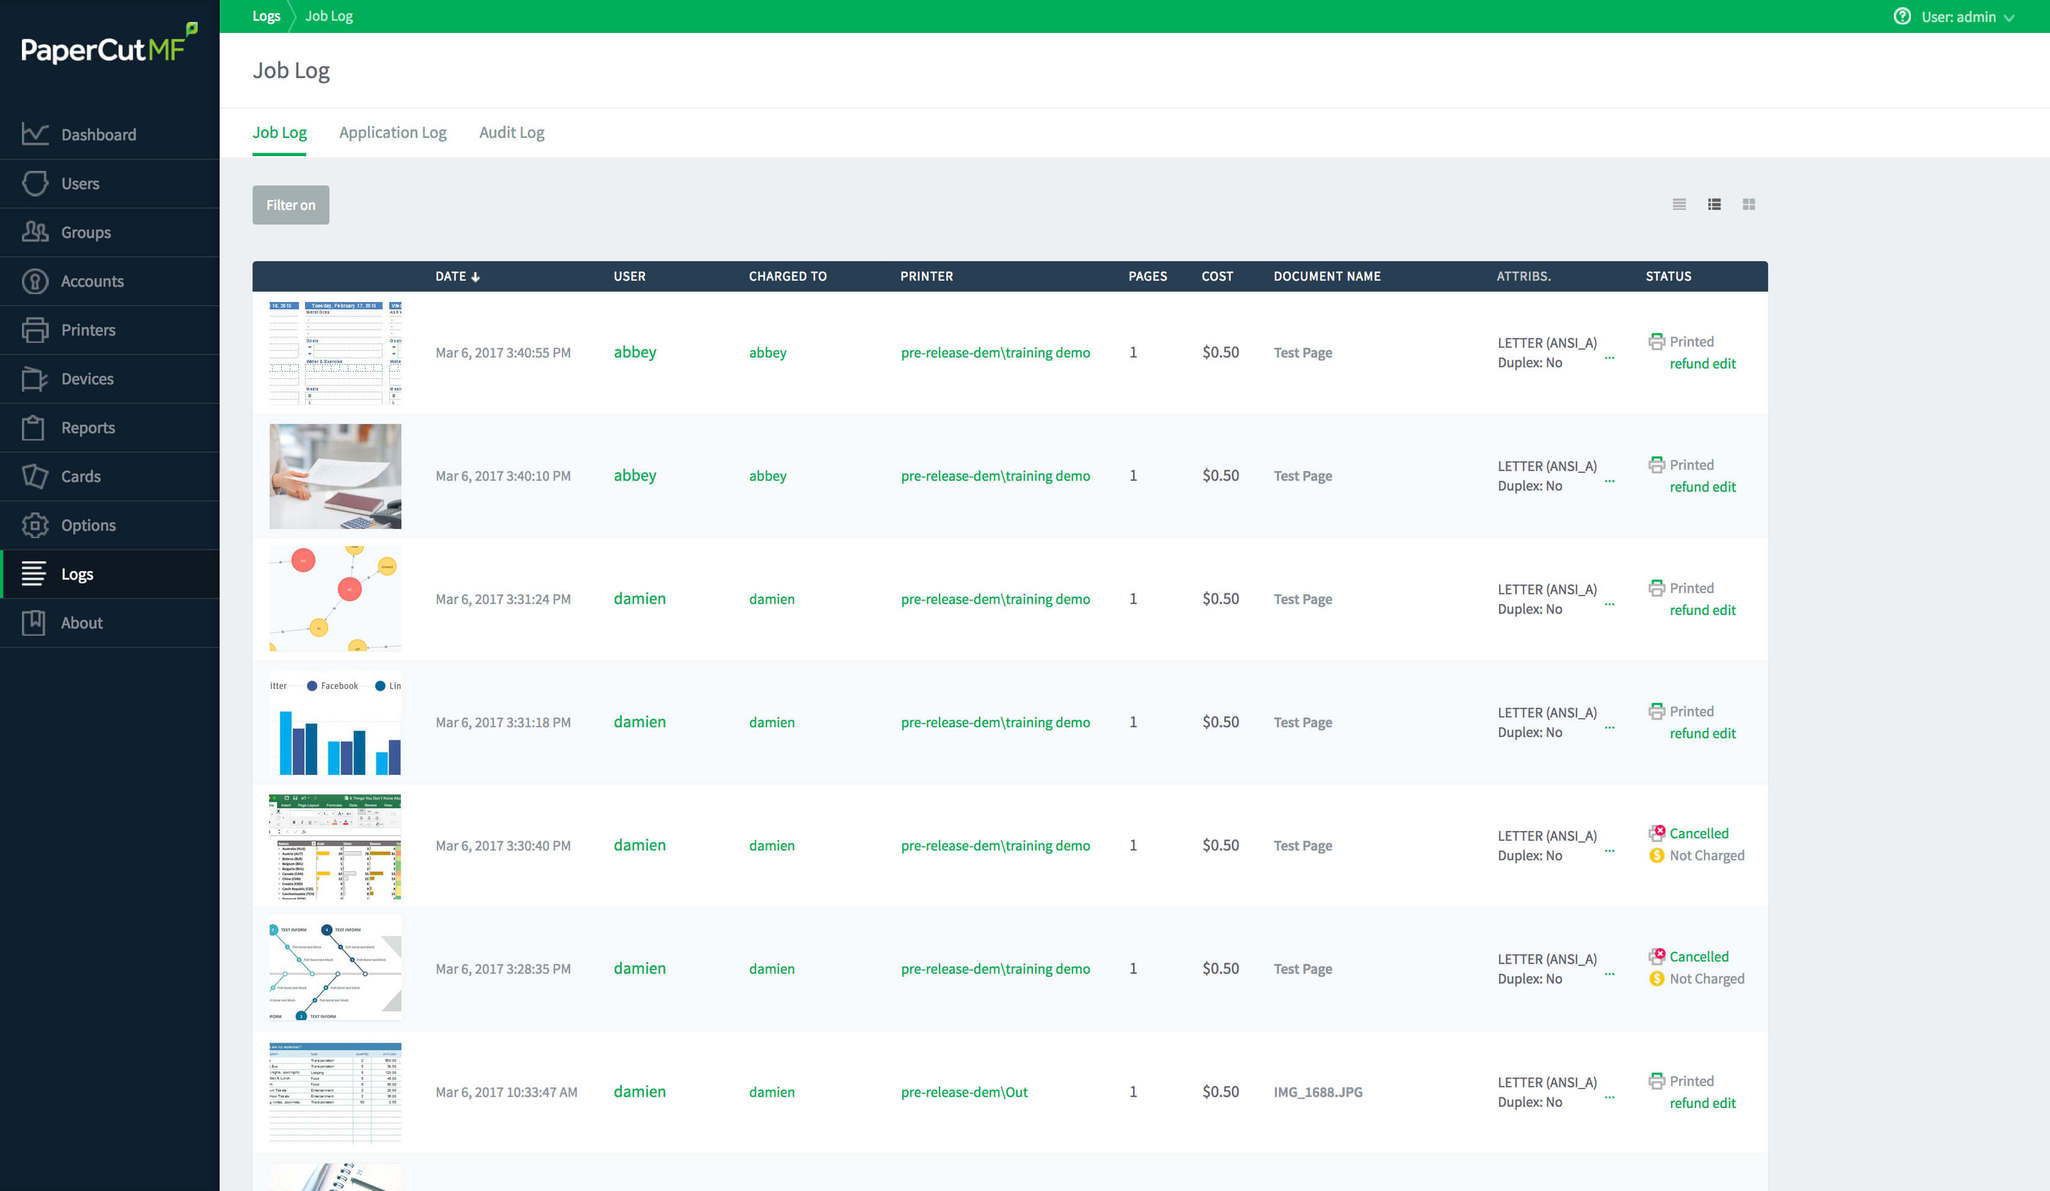
Task: Expand attributes ellipsis on first job row
Action: [x=1609, y=356]
